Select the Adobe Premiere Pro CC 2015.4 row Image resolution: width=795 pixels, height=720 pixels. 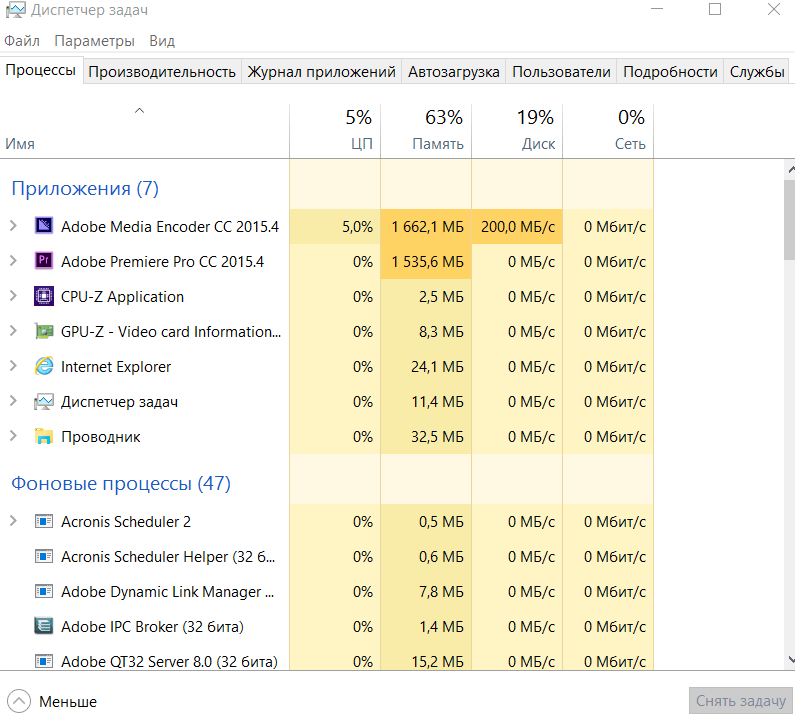pyautogui.click(x=327, y=261)
